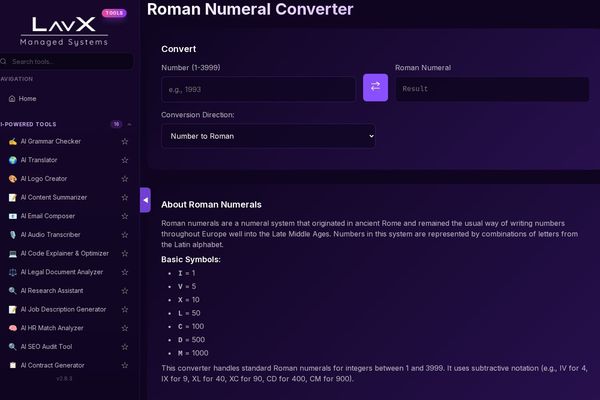
Task: Open the Conversion Direction dropdown
Action: (268, 136)
